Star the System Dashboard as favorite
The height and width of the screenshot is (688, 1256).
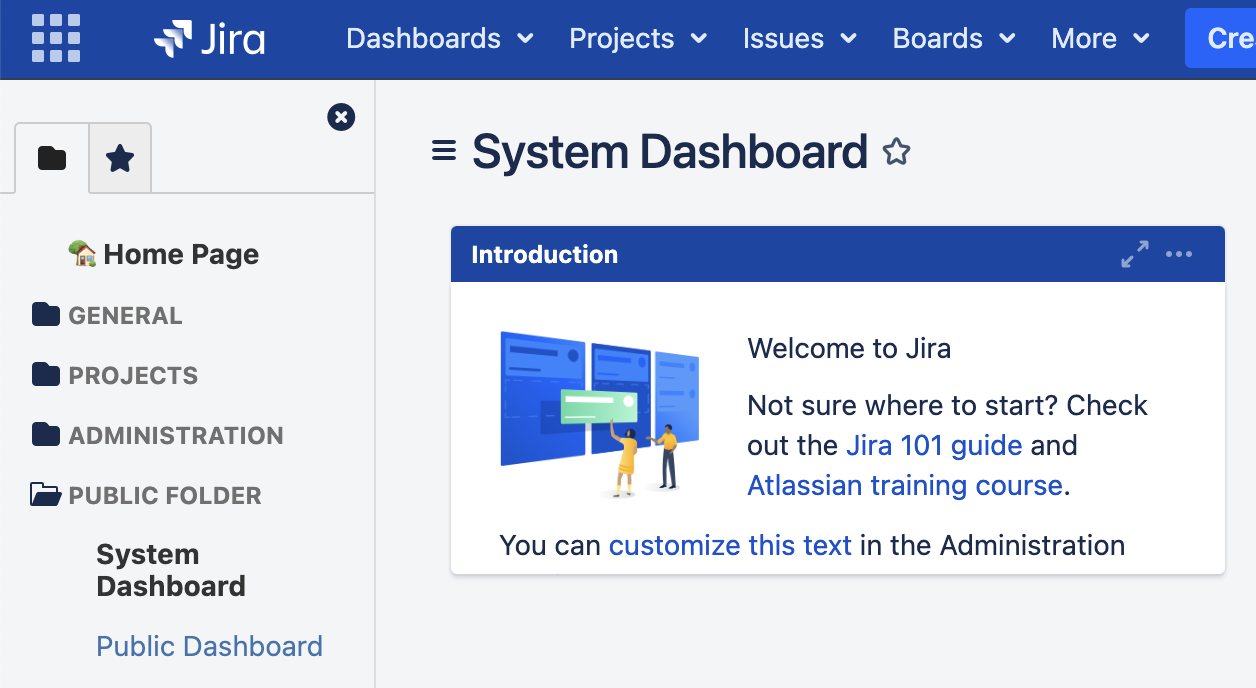pos(896,151)
